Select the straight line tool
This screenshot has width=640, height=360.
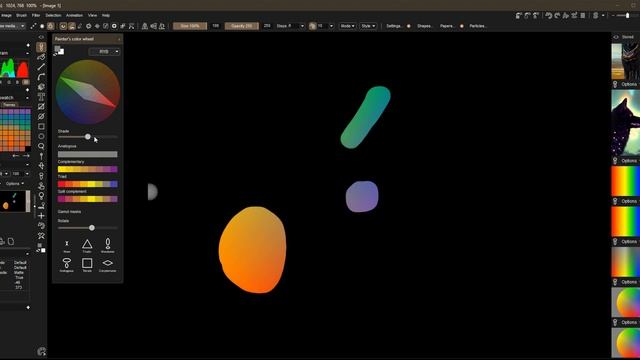tap(41, 67)
